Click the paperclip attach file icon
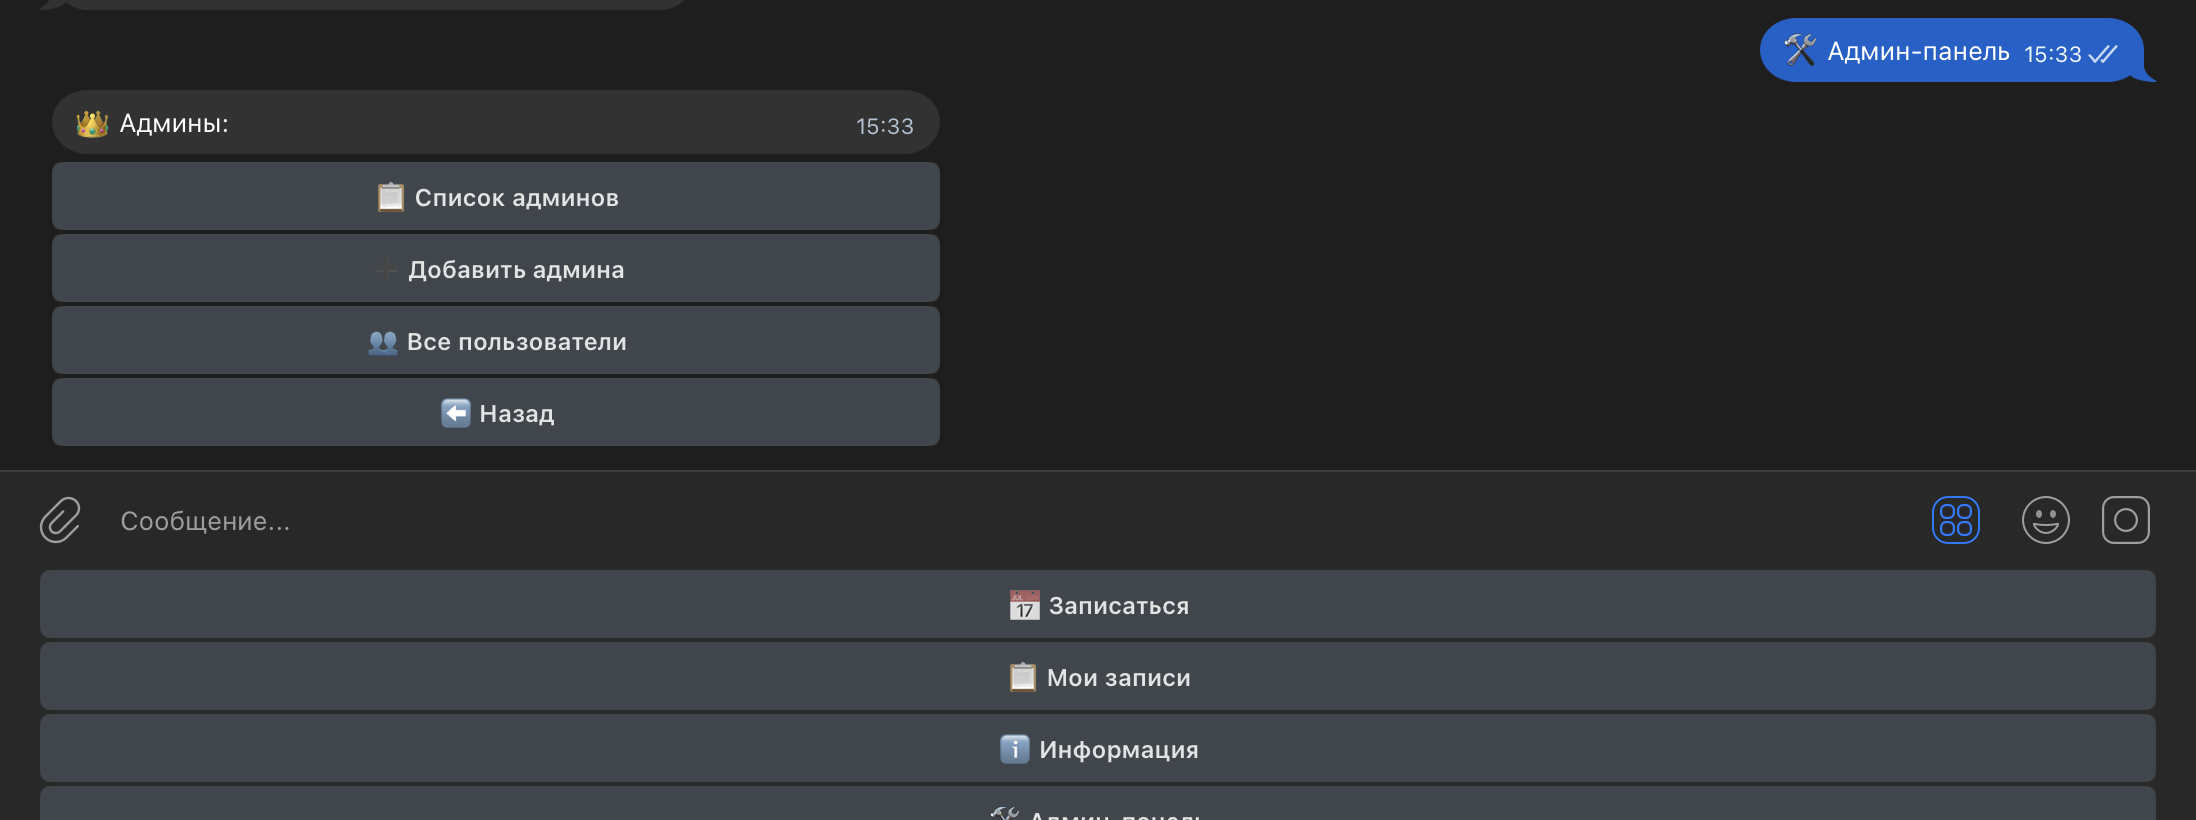 click(x=60, y=520)
